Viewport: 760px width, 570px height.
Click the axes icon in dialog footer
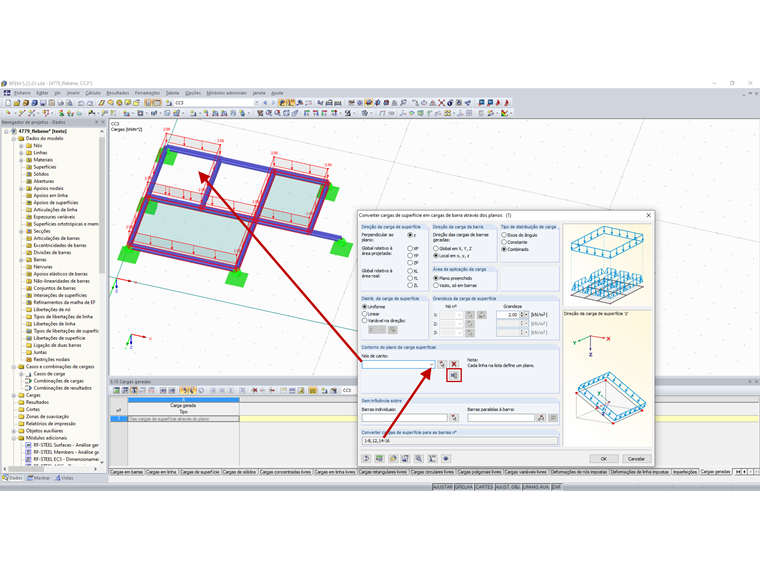[x=432, y=459]
